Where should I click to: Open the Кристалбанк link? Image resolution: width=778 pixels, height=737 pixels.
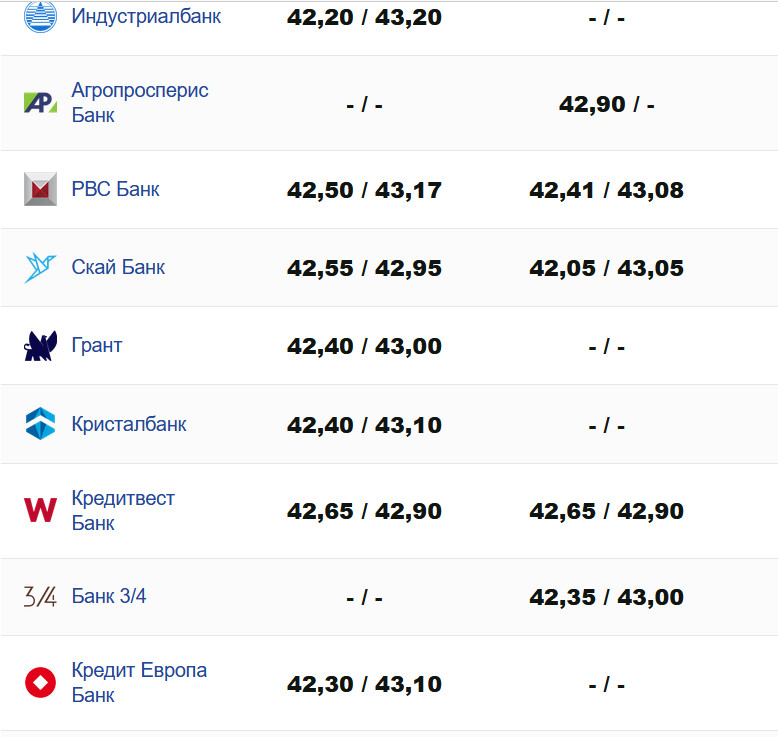pos(129,424)
